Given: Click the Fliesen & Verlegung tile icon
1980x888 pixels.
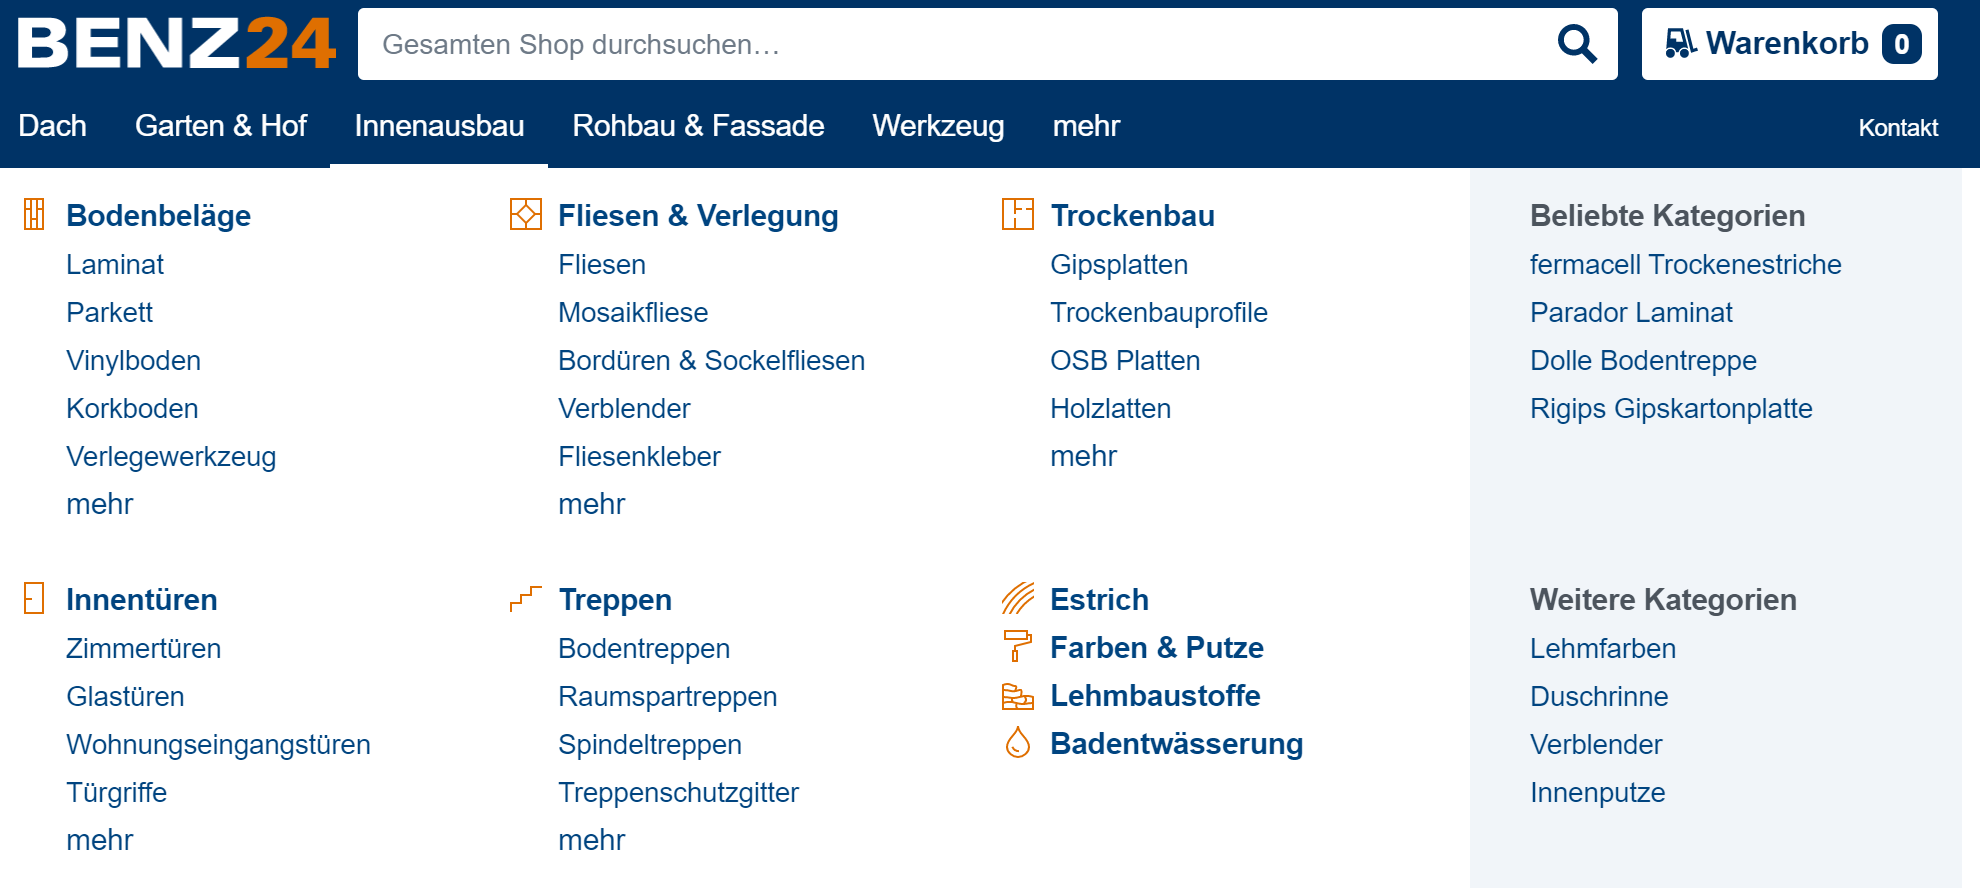Looking at the screenshot, I should click(525, 214).
